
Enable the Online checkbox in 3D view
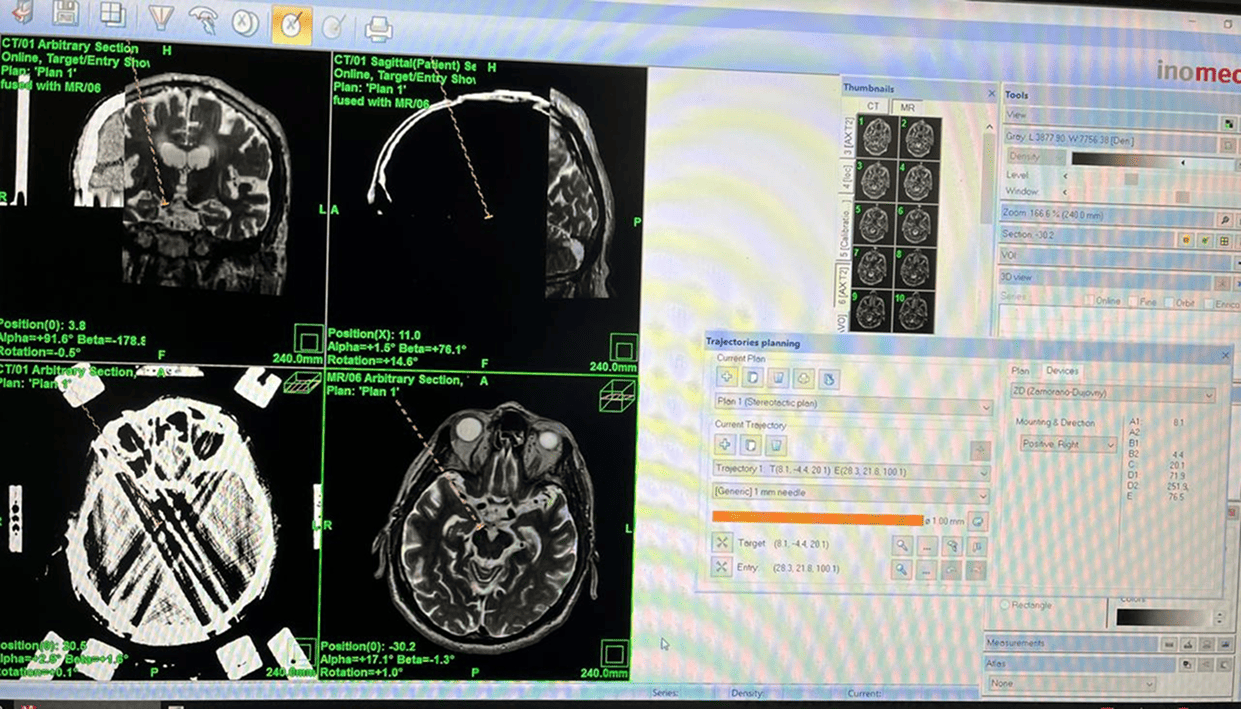pos(1090,301)
